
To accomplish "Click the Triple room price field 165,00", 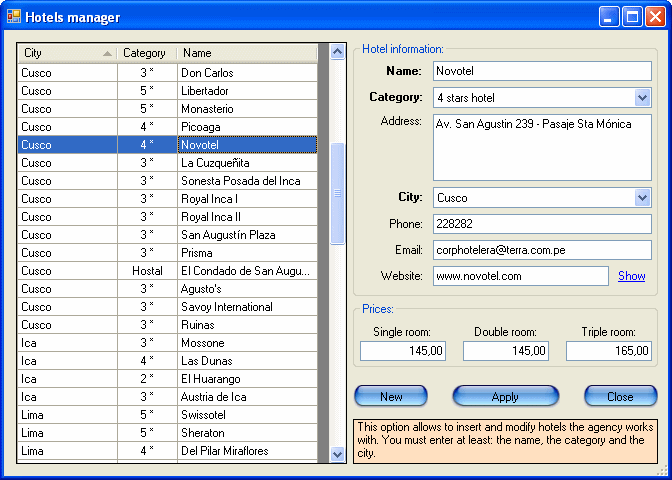I will pos(609,351).
